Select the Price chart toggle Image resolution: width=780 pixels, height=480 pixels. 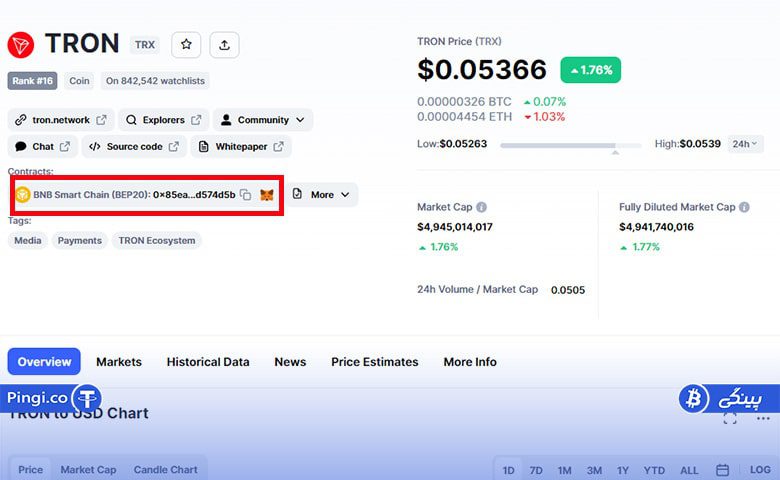point(30,470)
